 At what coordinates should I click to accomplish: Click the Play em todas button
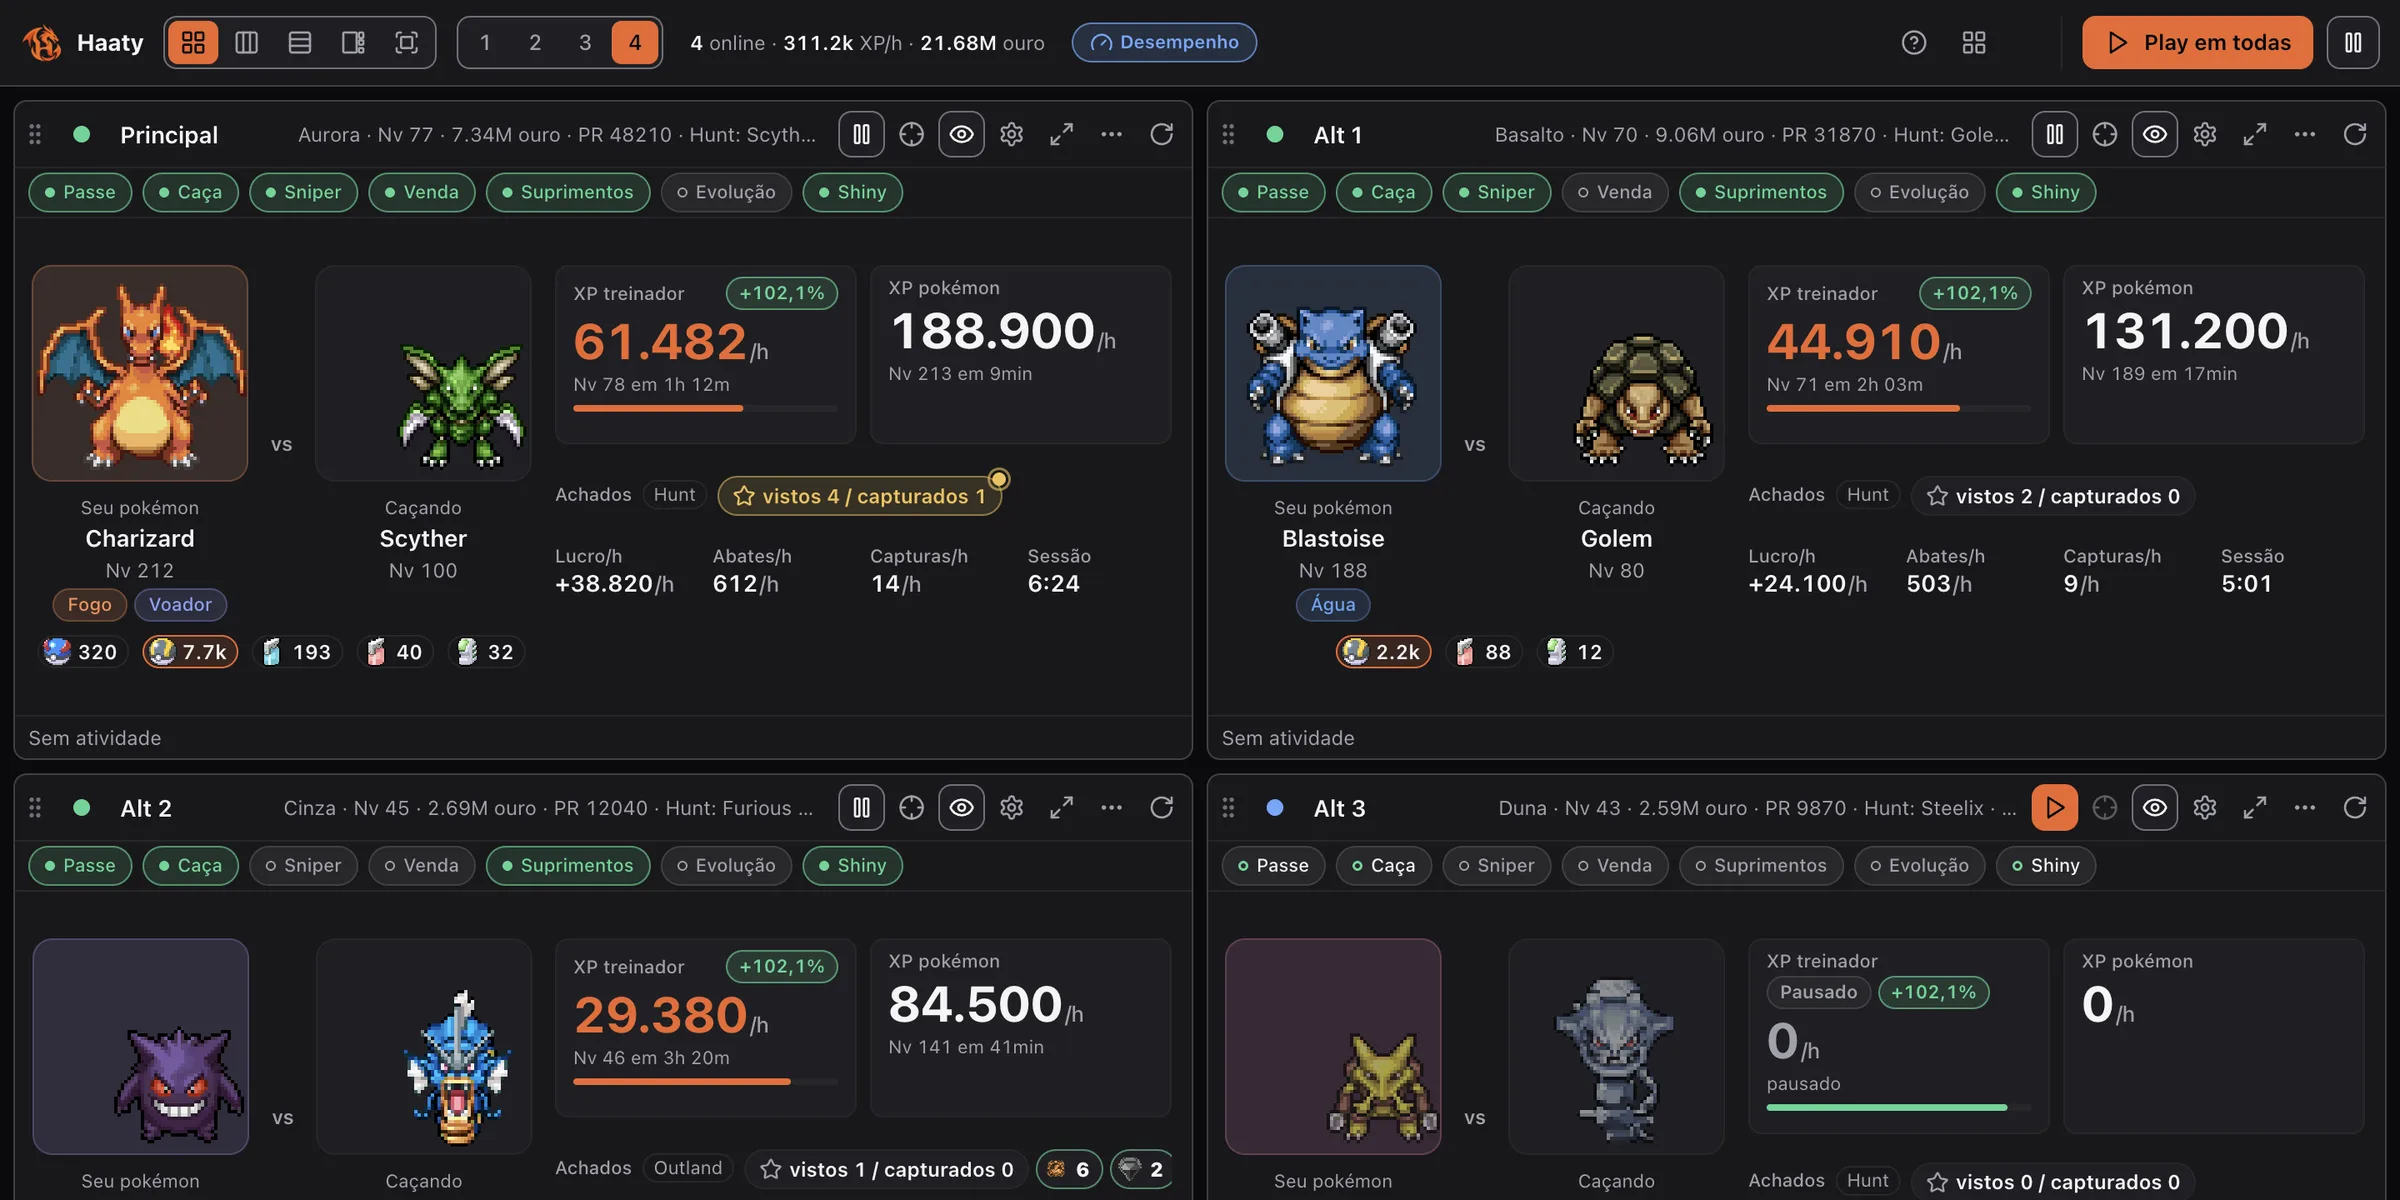pos(2197,42)
